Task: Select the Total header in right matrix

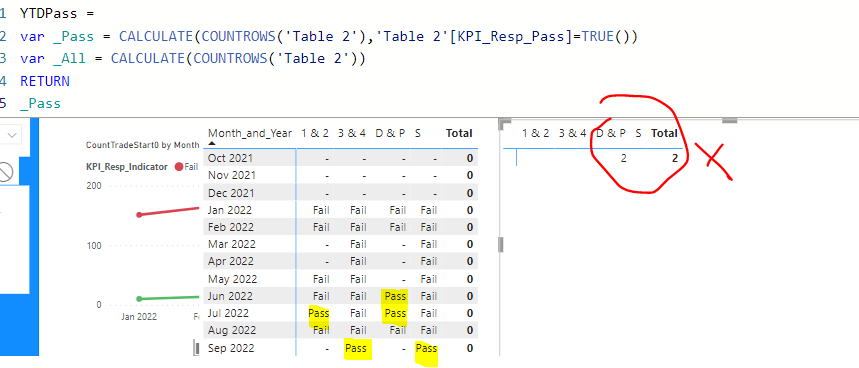Action: pos(664,133)
